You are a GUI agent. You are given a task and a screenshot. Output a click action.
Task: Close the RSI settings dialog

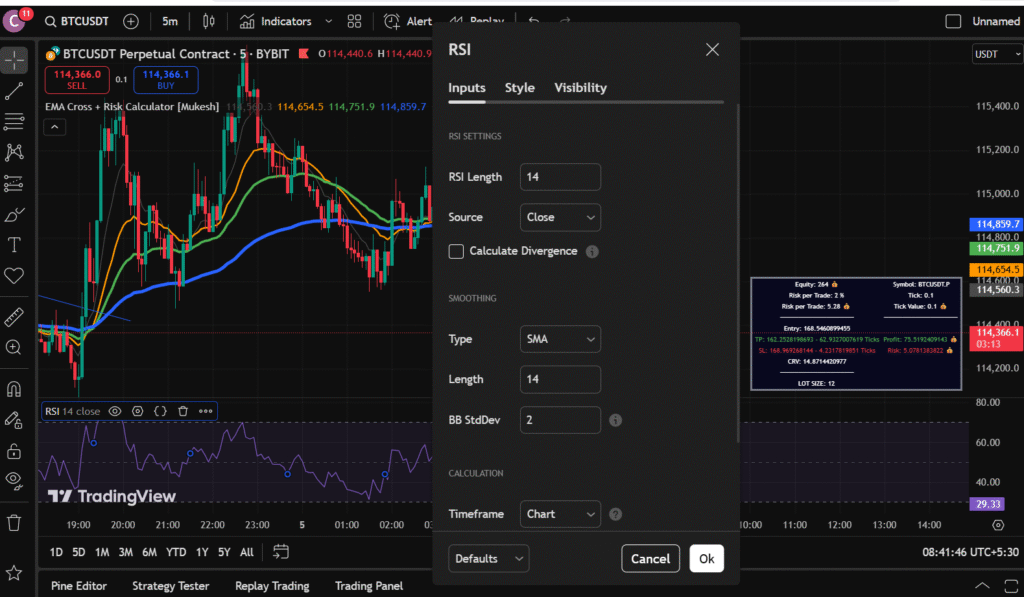(x=712, y=50)
